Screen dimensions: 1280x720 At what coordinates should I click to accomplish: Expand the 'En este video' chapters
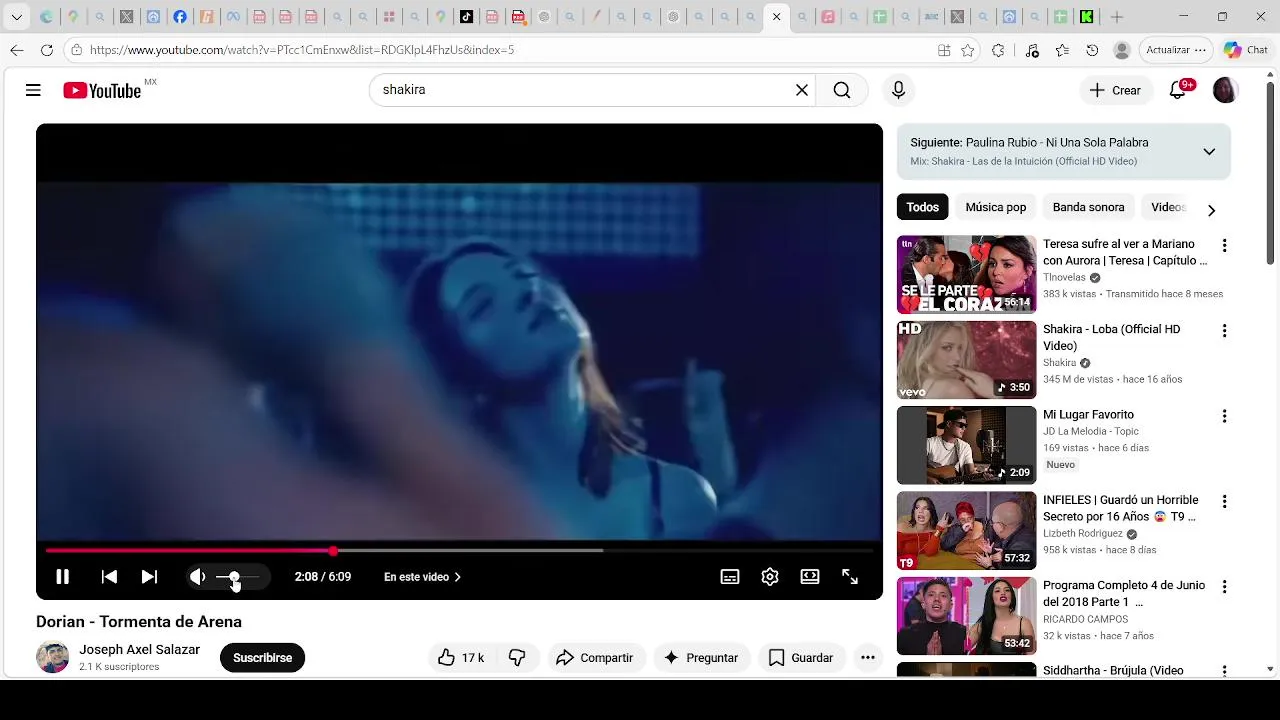tap(422, 577)
